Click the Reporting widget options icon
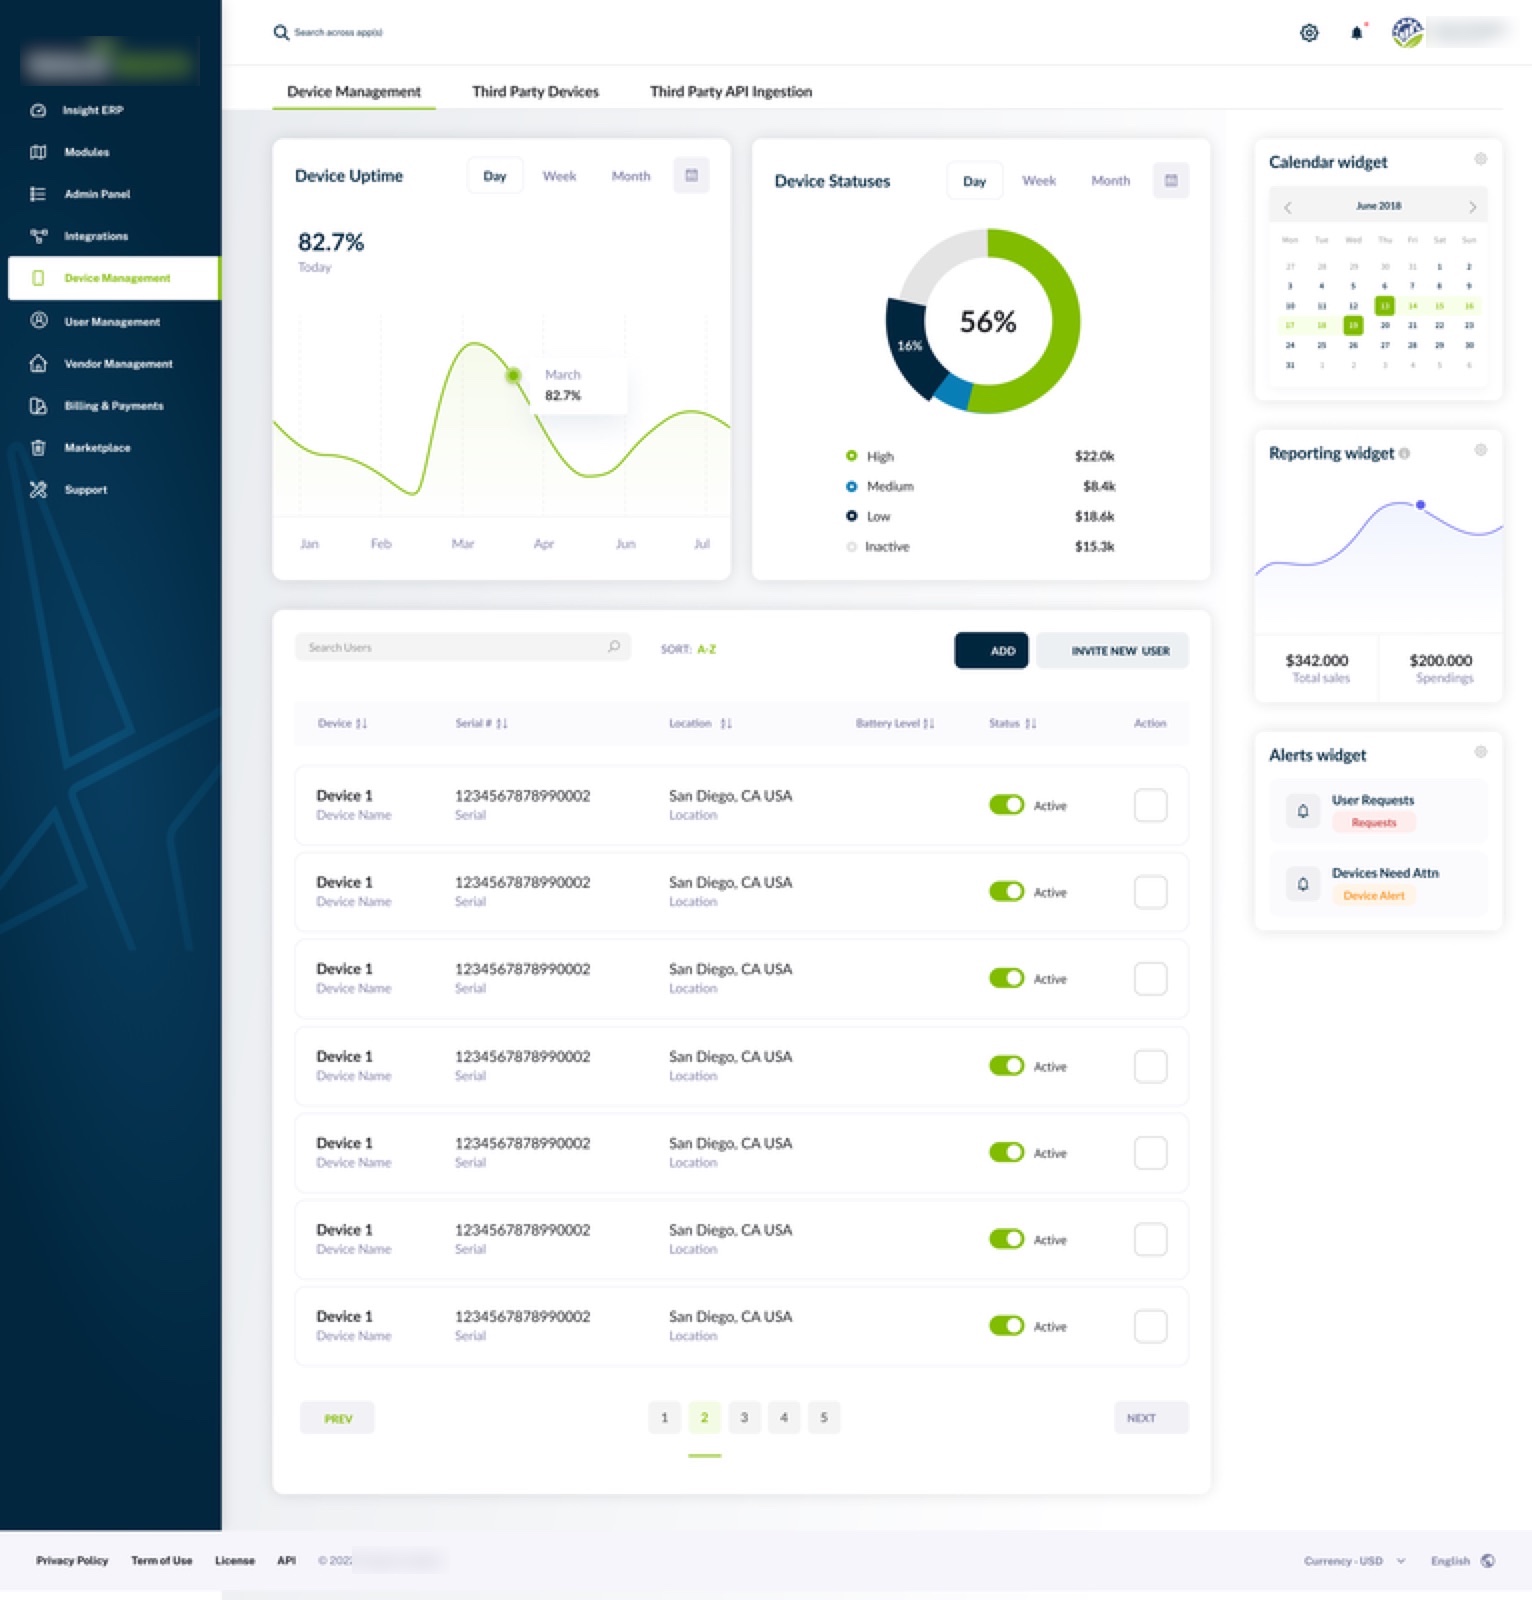This screenshot has width=1532, height=1600. click(1481, 450)
